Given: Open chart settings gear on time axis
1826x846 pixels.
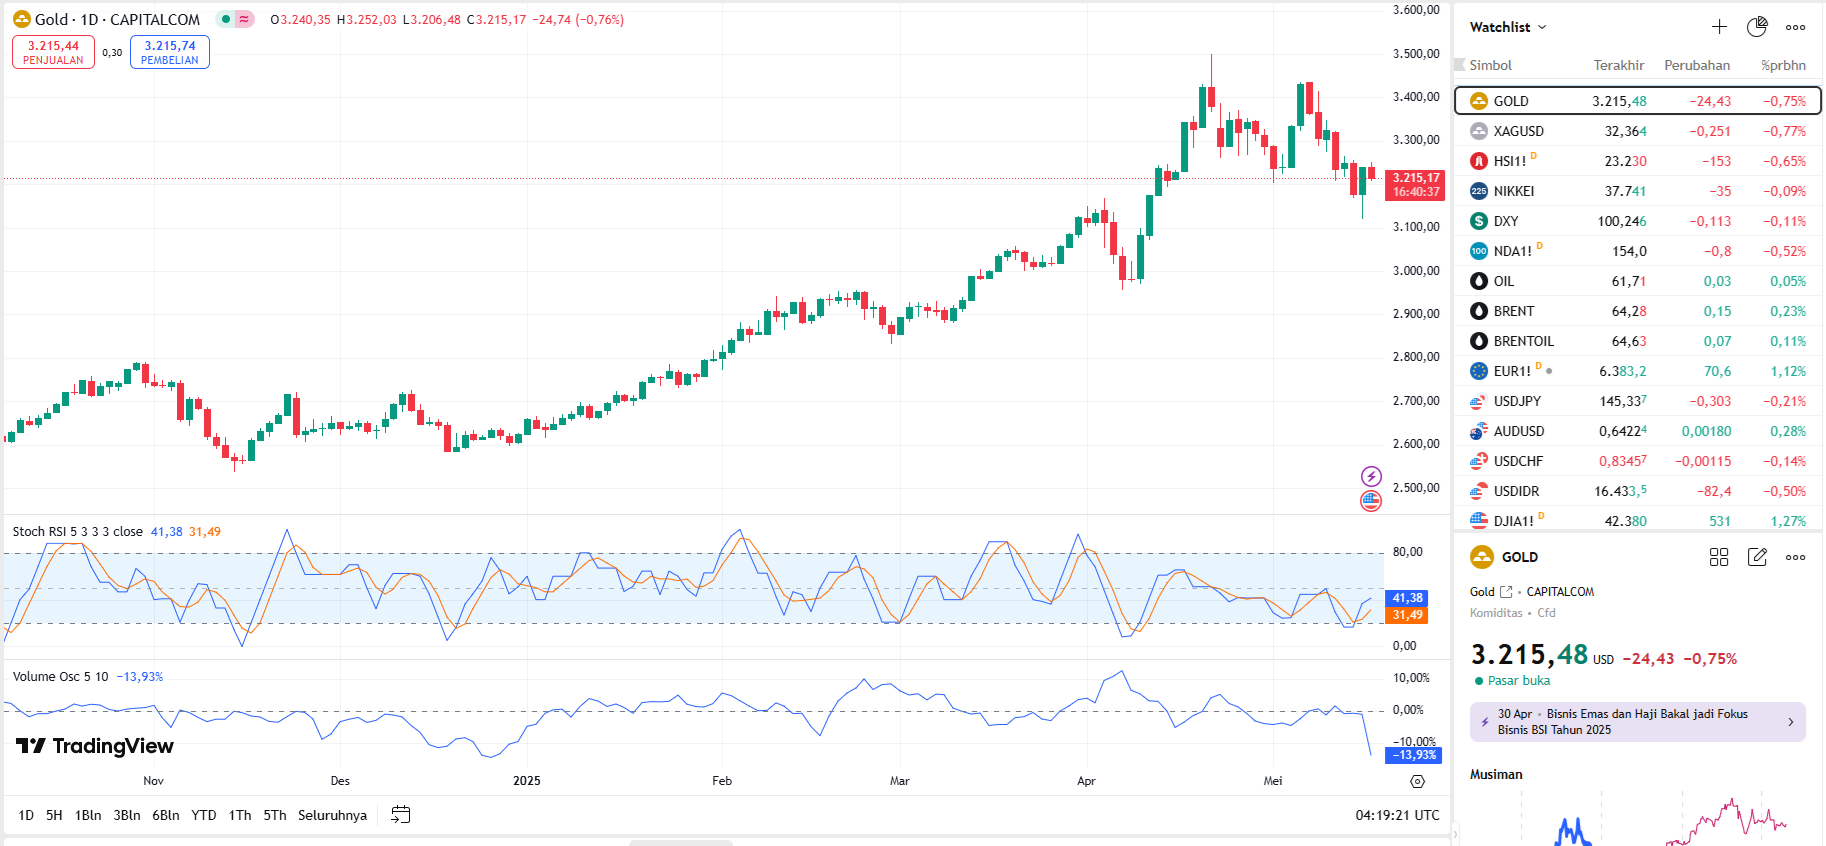Looking at the screenshot, I should point(1417,781).
